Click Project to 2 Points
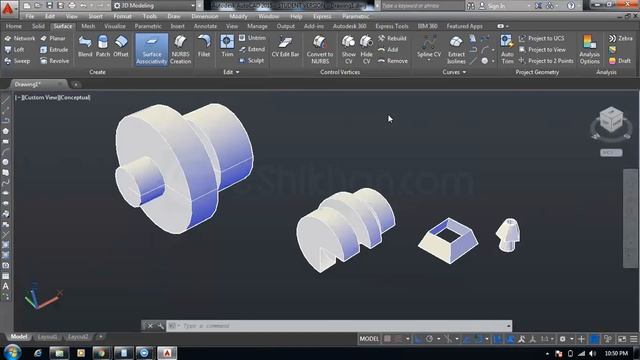 pyautogui.click(x=546, y=61)
